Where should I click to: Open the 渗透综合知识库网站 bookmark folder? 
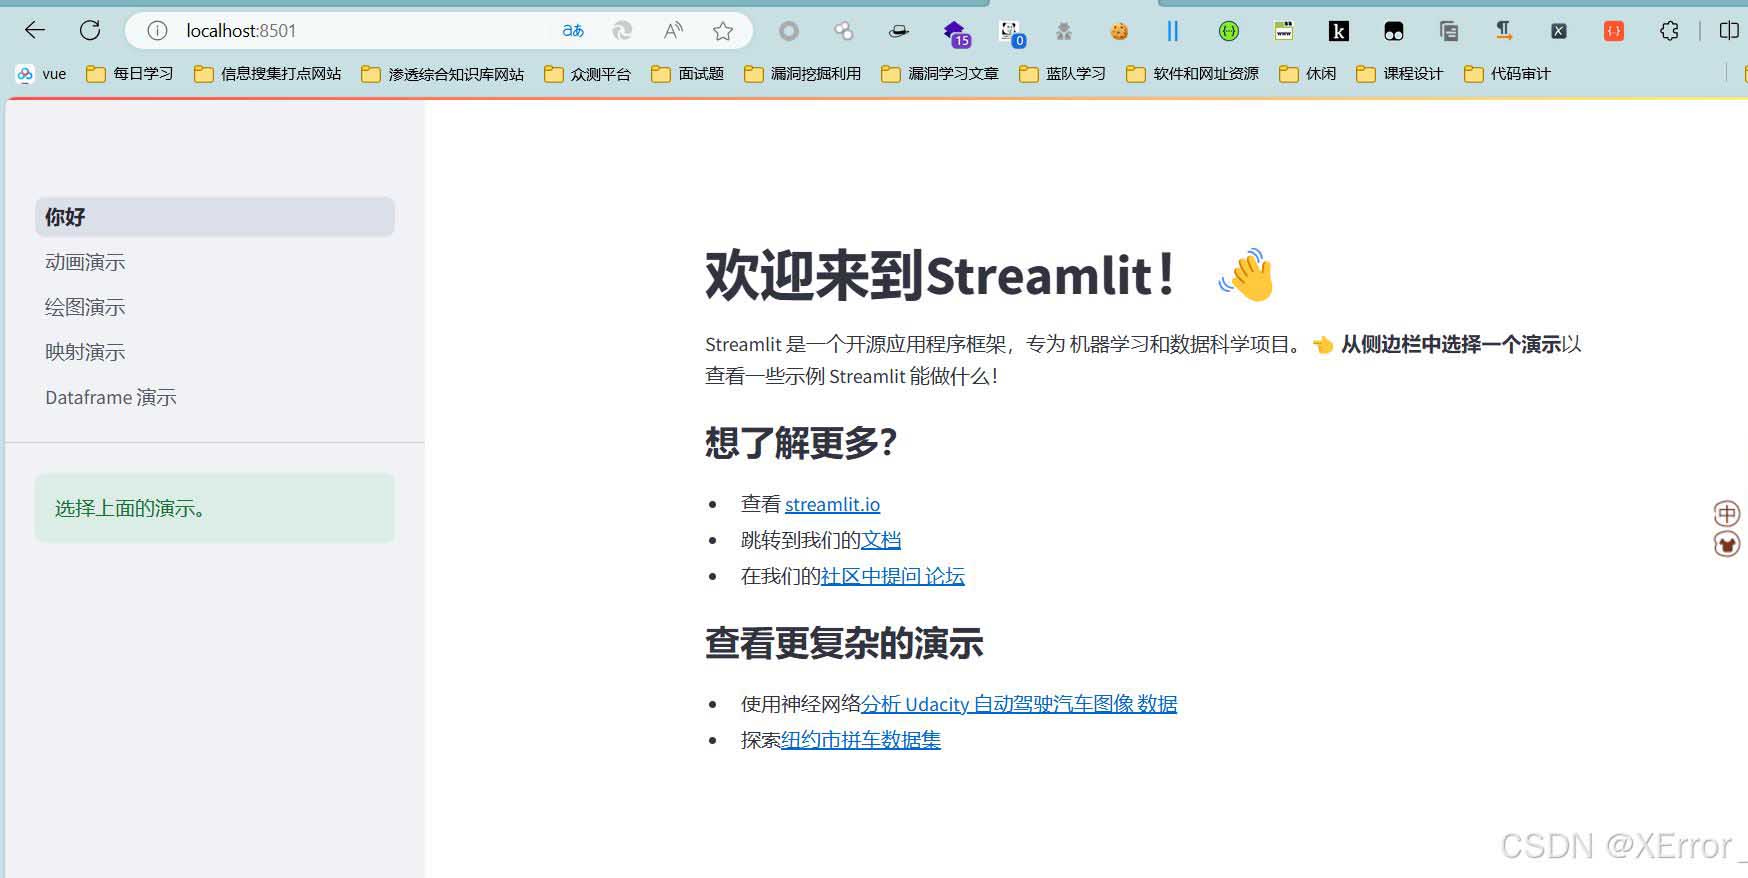point(442,74)
